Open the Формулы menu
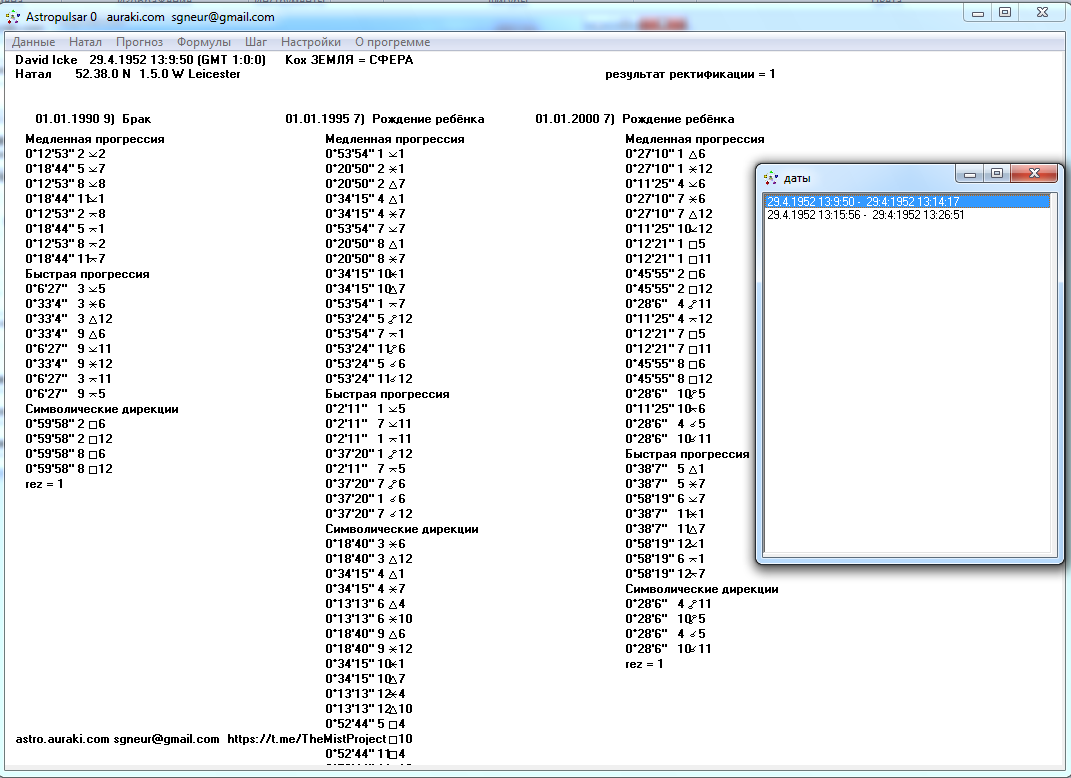This screenshot has height=778, width=1071. click(204, 42)
